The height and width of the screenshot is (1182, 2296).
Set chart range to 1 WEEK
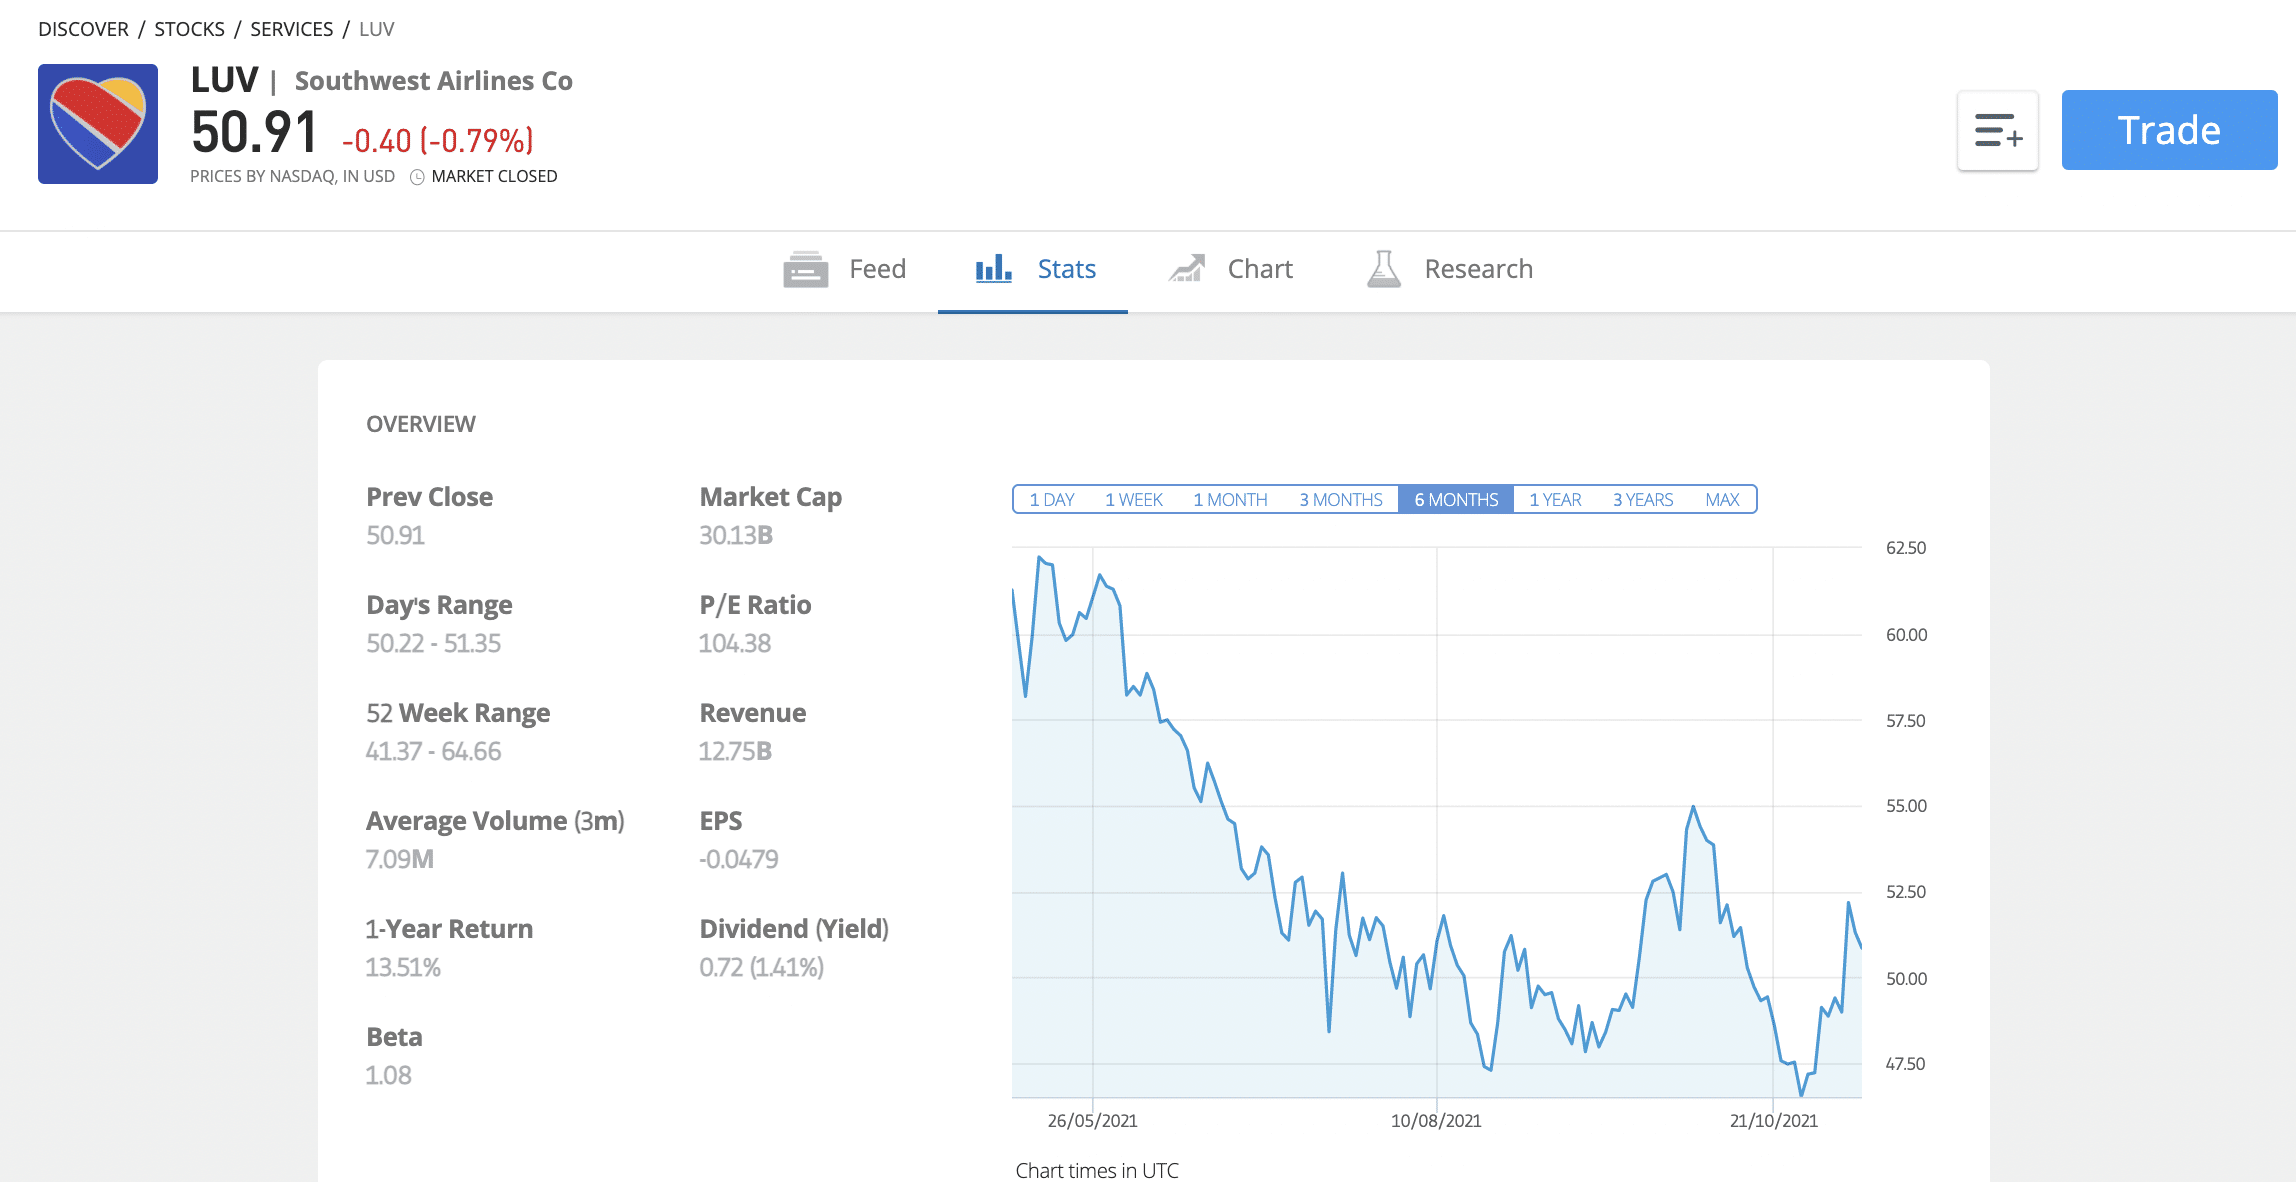[1134, 499]
